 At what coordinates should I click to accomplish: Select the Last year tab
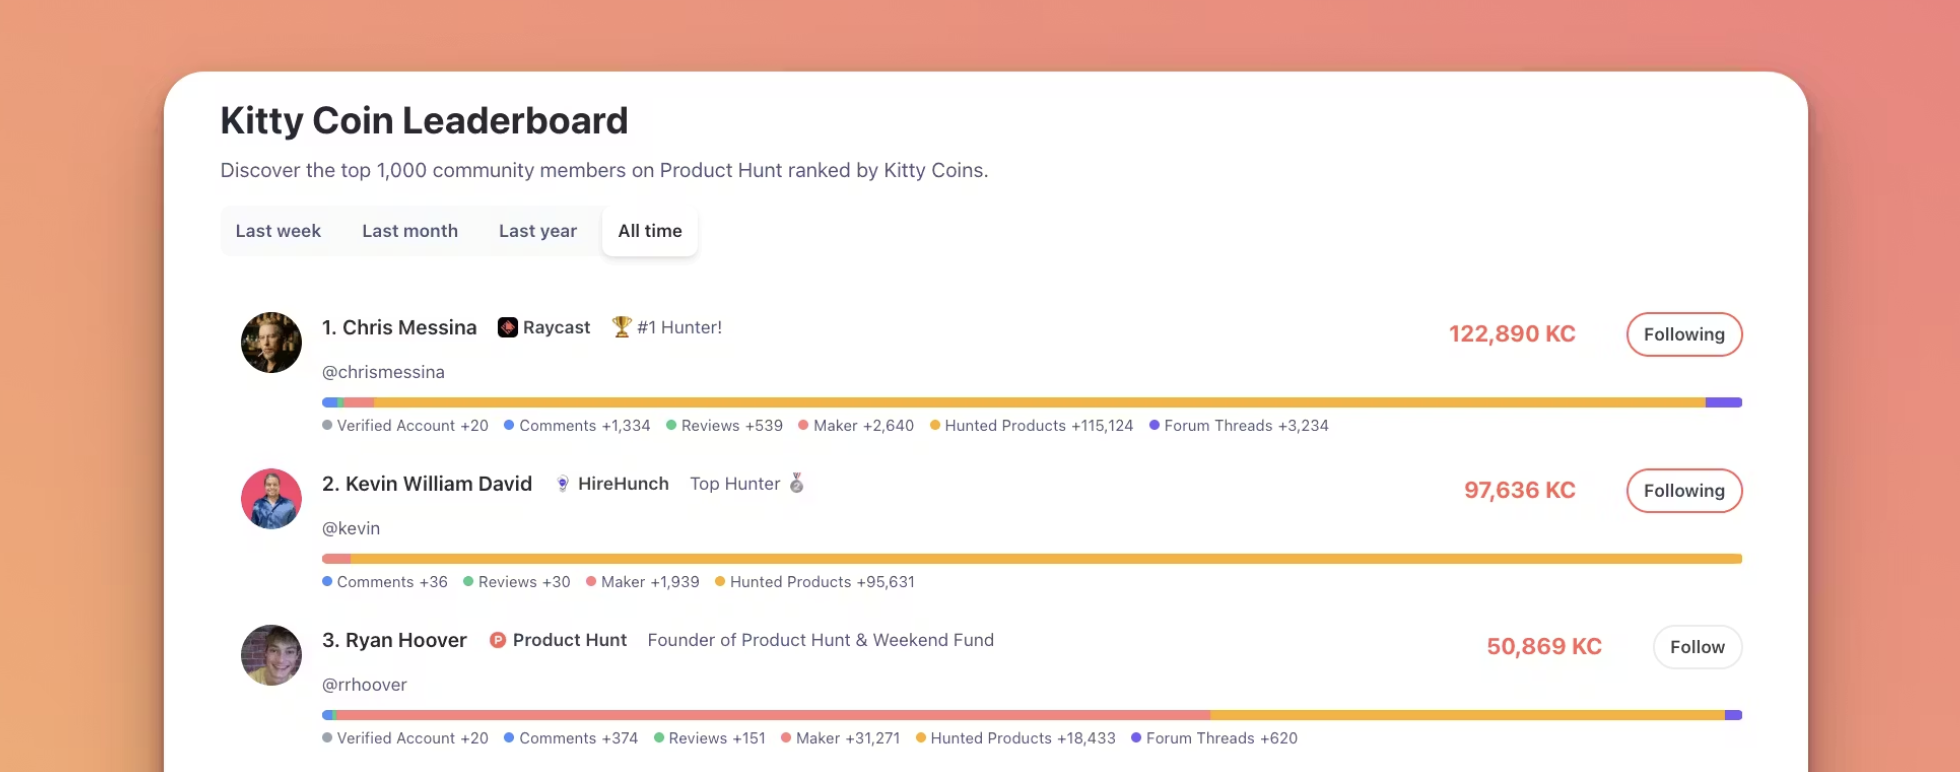click(x=538, y=231)
